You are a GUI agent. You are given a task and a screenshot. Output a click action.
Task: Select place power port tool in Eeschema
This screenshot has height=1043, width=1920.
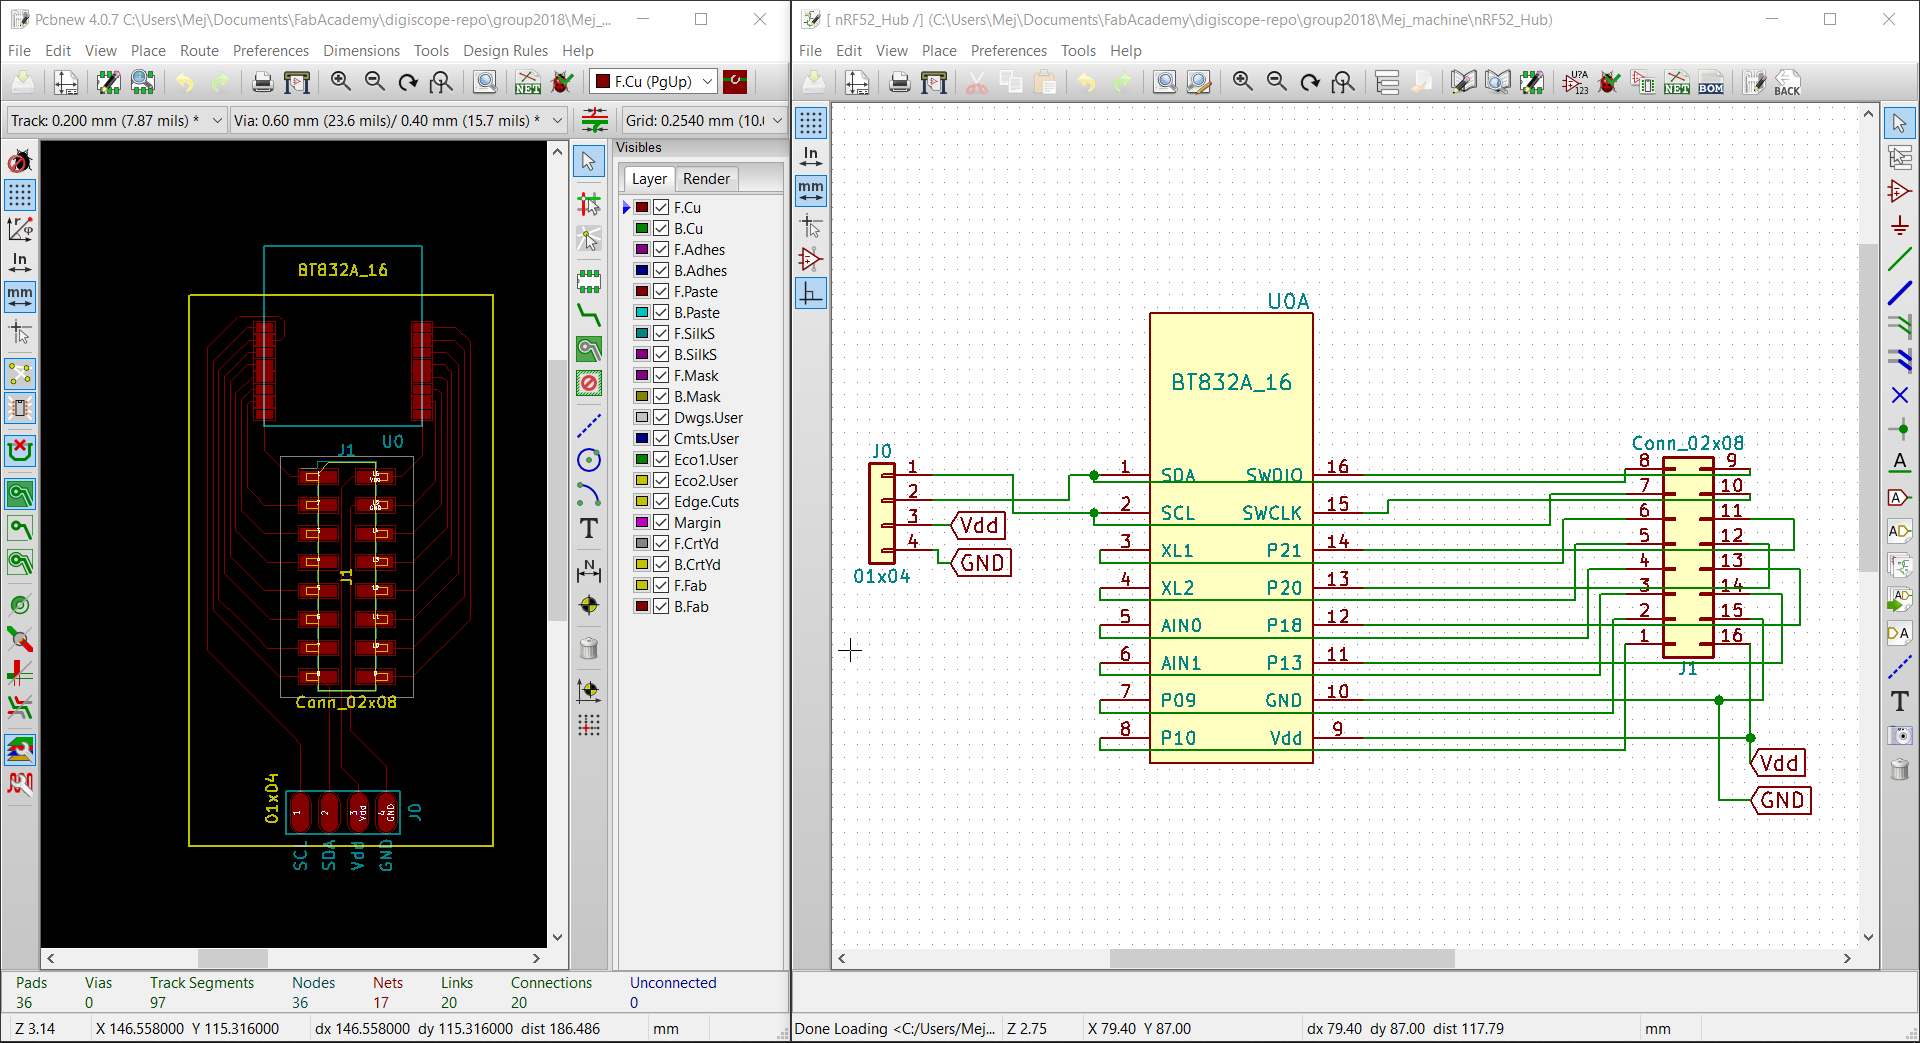click(x=1900, y=226)
